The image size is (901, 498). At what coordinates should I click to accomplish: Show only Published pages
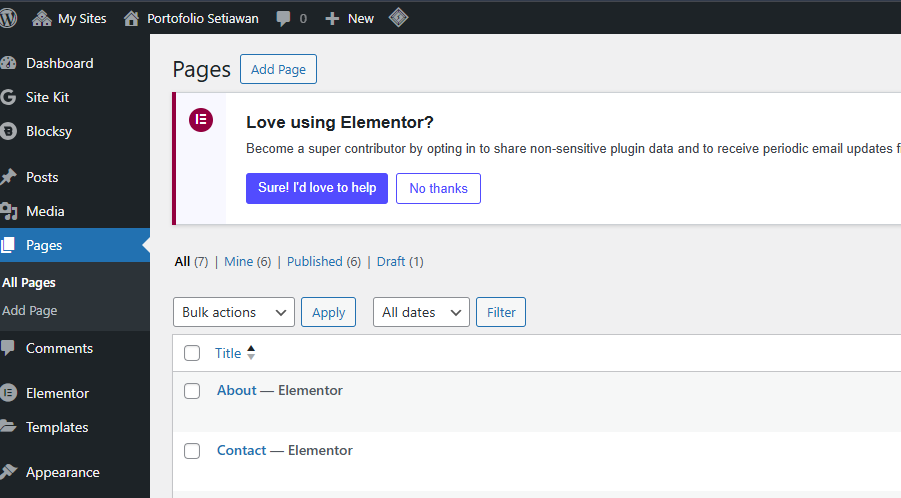click(314, 261)
